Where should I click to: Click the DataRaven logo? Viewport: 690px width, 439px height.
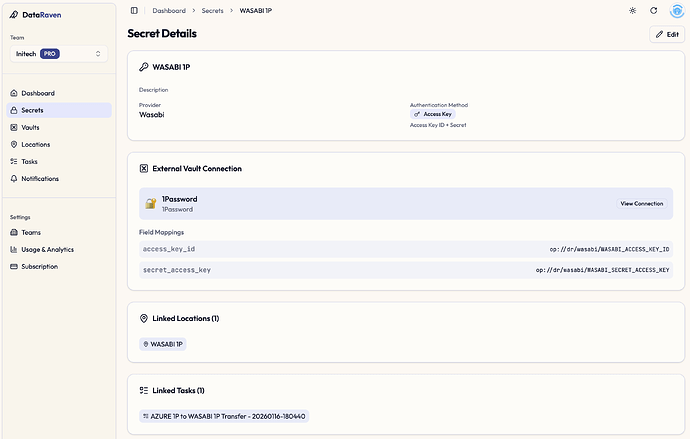tap(35, 15)
